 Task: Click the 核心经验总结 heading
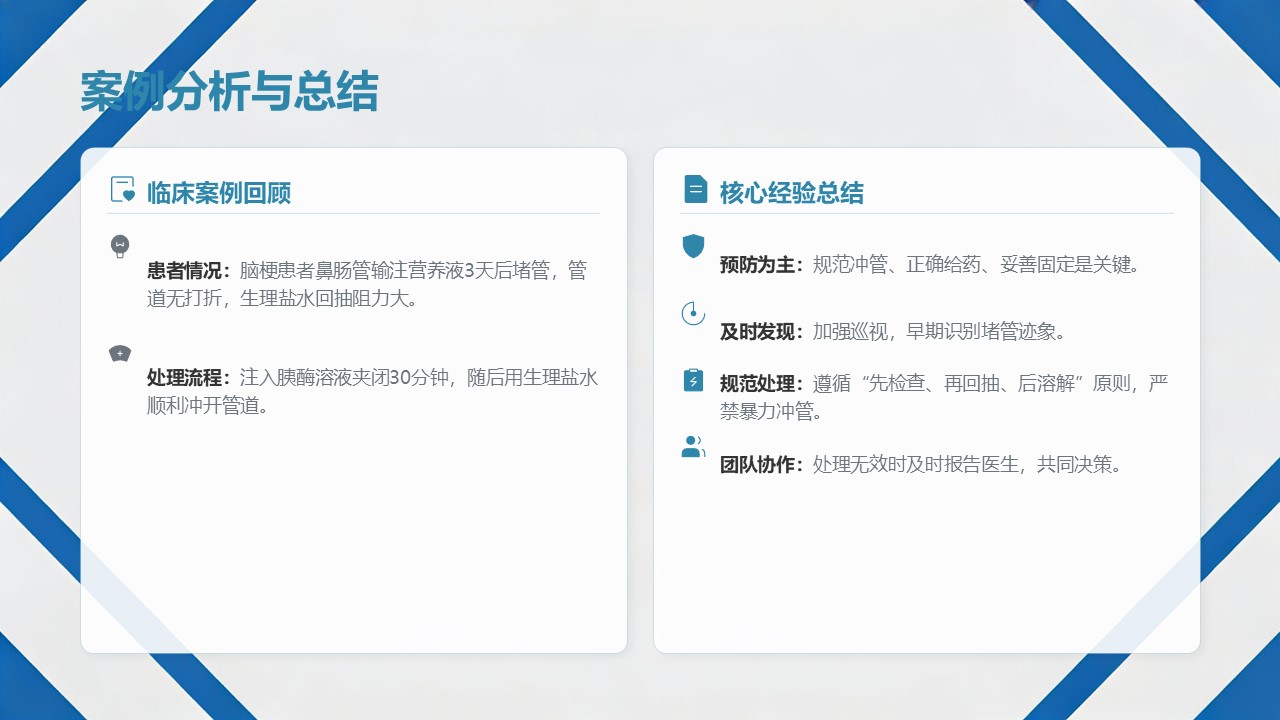coord(791,192)
